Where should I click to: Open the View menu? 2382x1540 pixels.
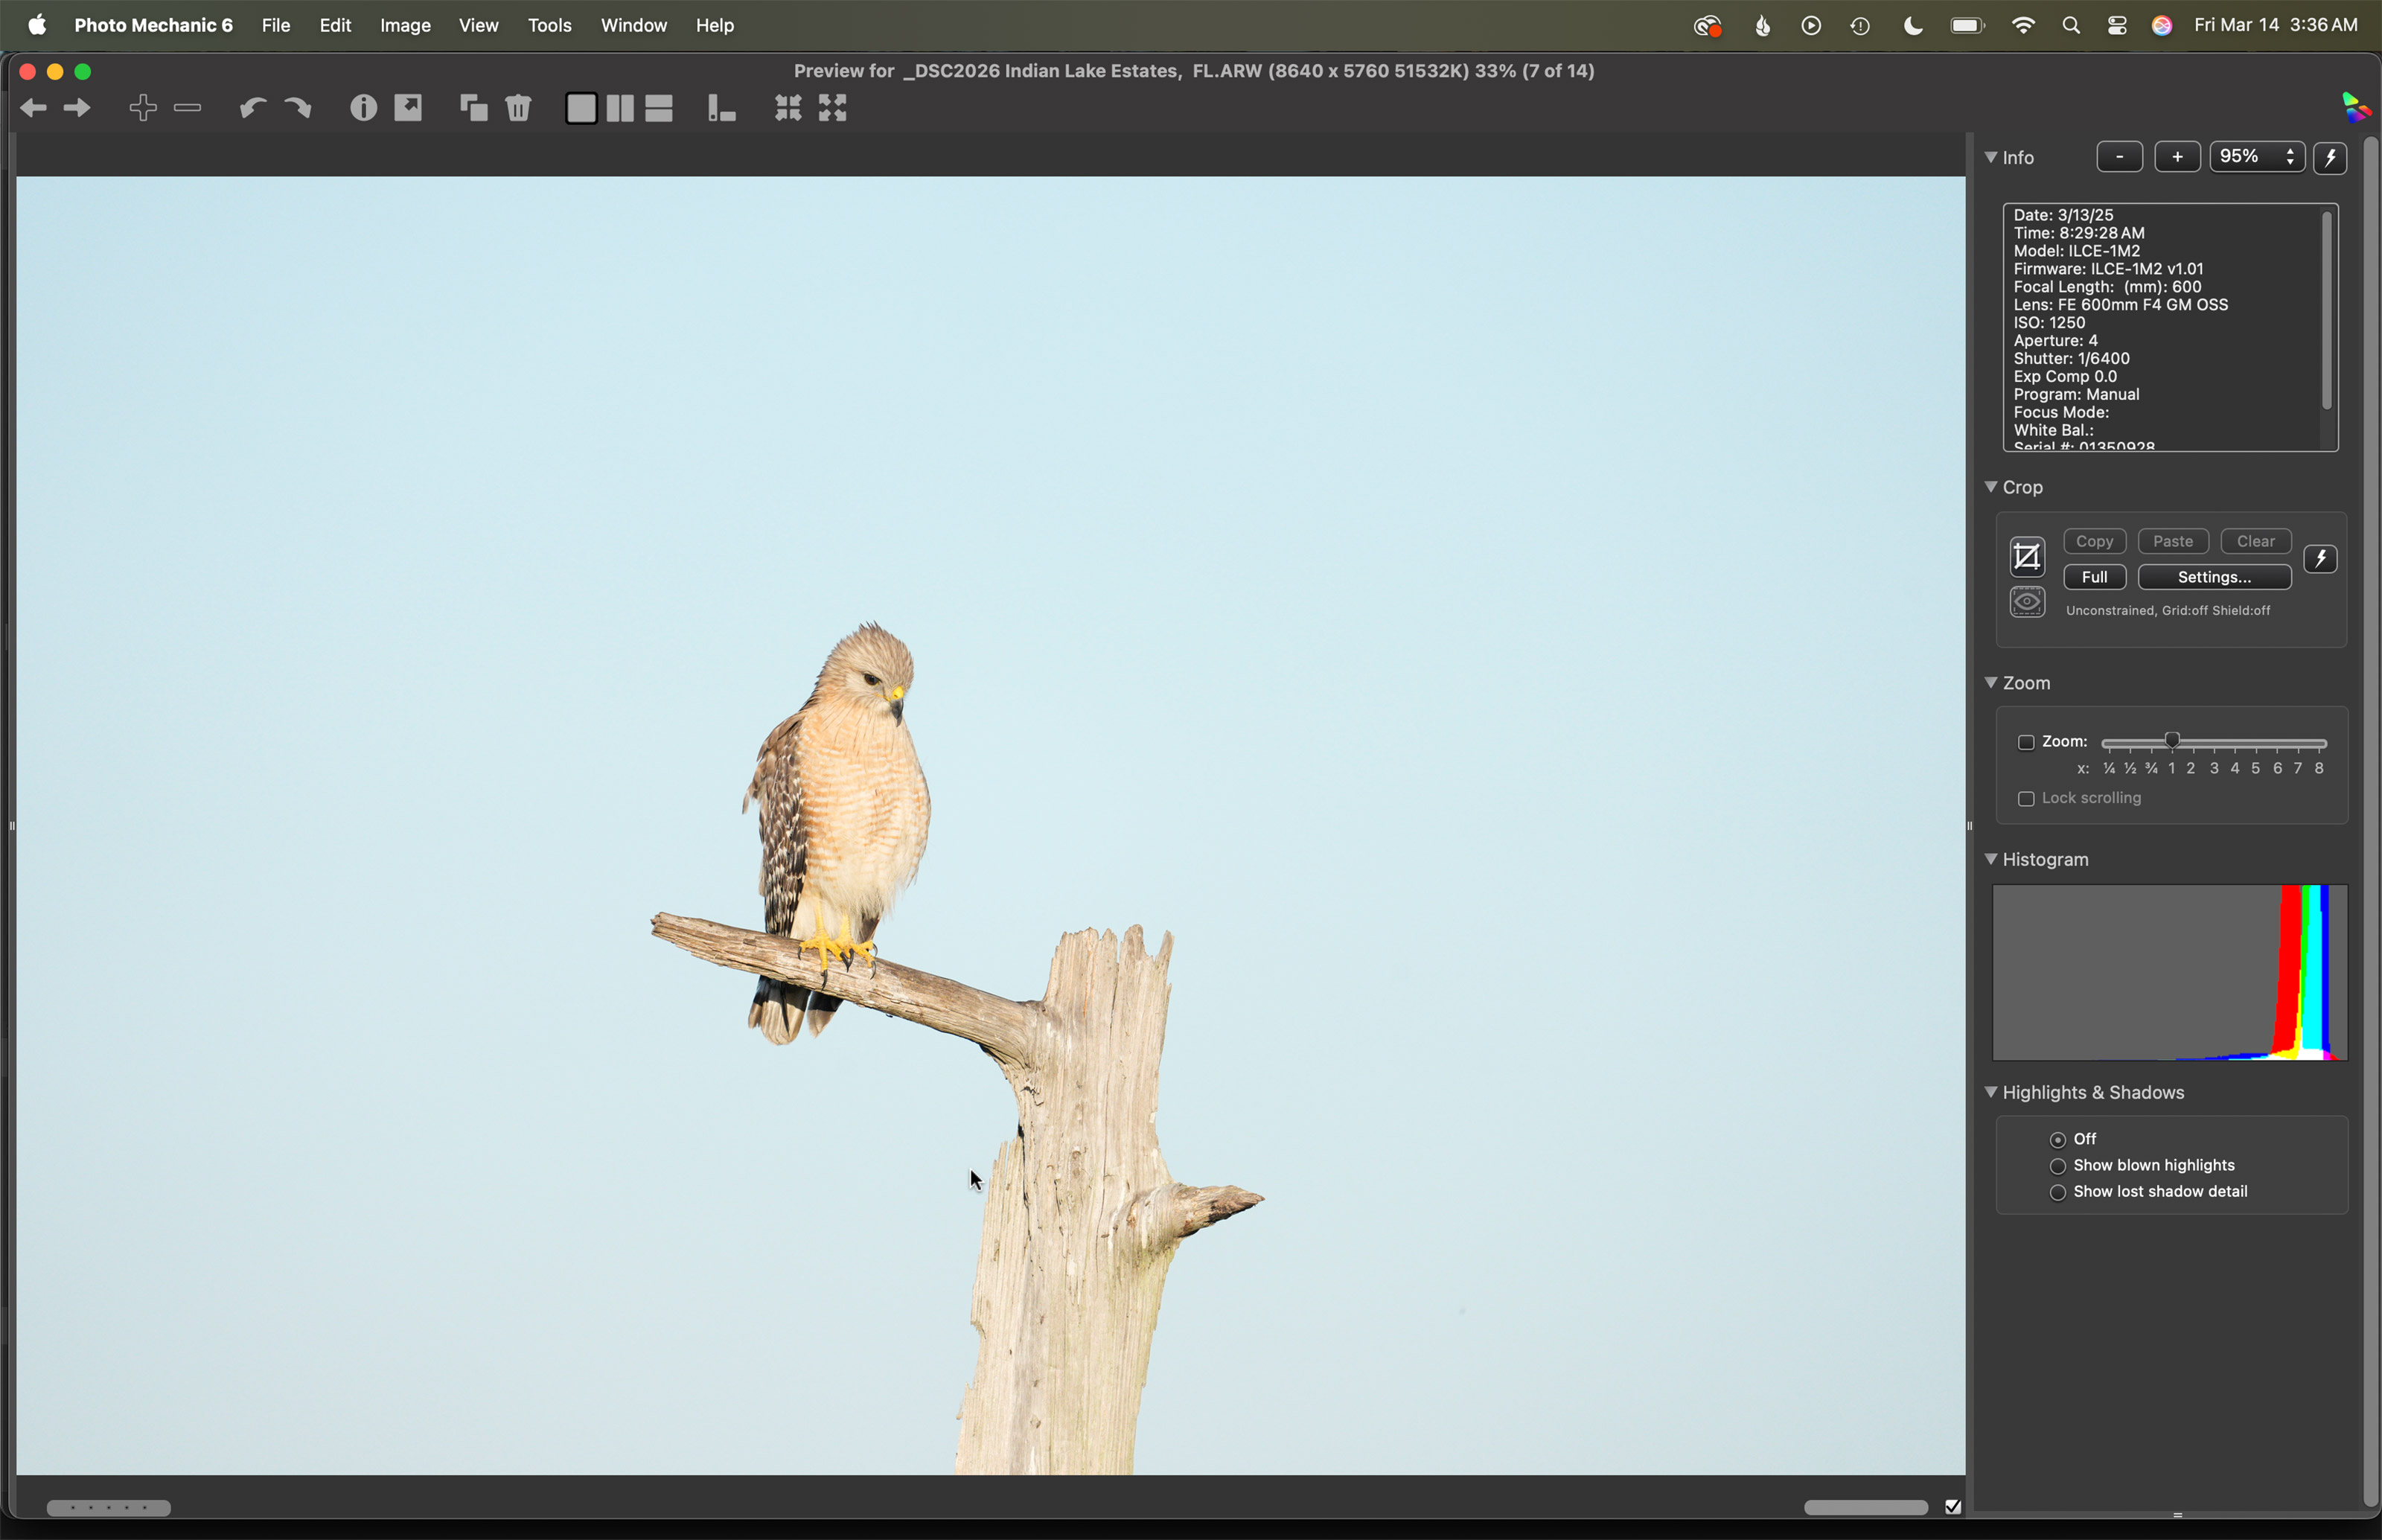[479, 26]
